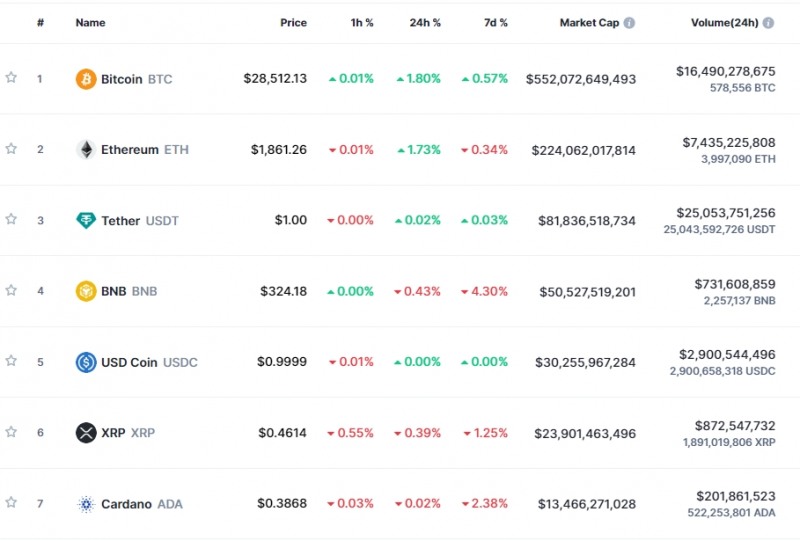Viewport: 800px width, 541px height.
Task: Sort by the # rank column header
Action: pos(40,23)
